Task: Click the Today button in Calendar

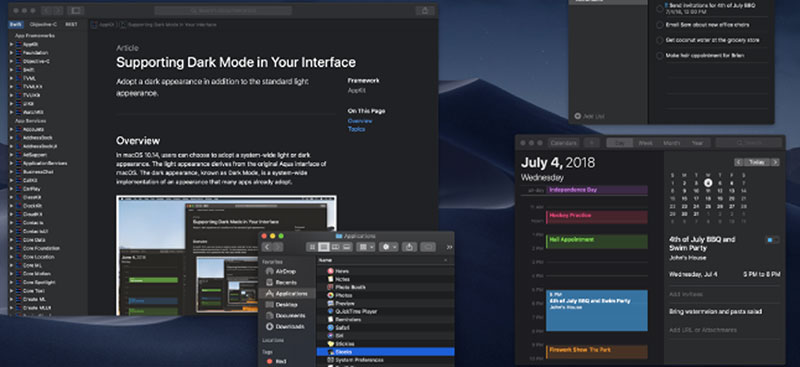Action: 757,162
